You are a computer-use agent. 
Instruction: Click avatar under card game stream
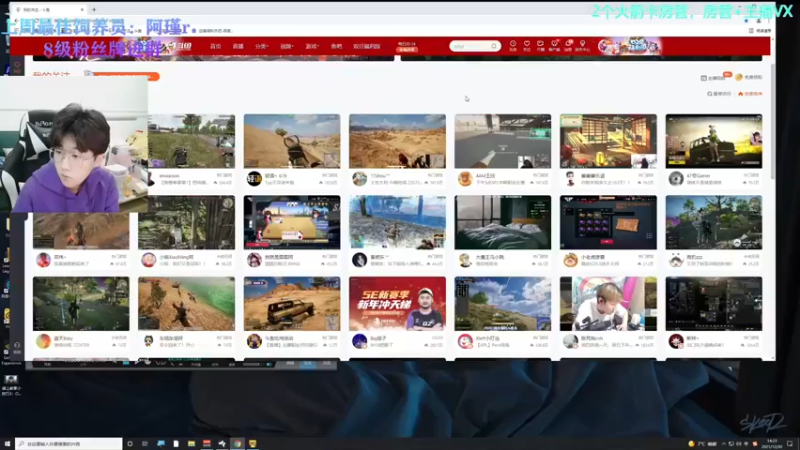pyautogui.click(x=254, y=260)
